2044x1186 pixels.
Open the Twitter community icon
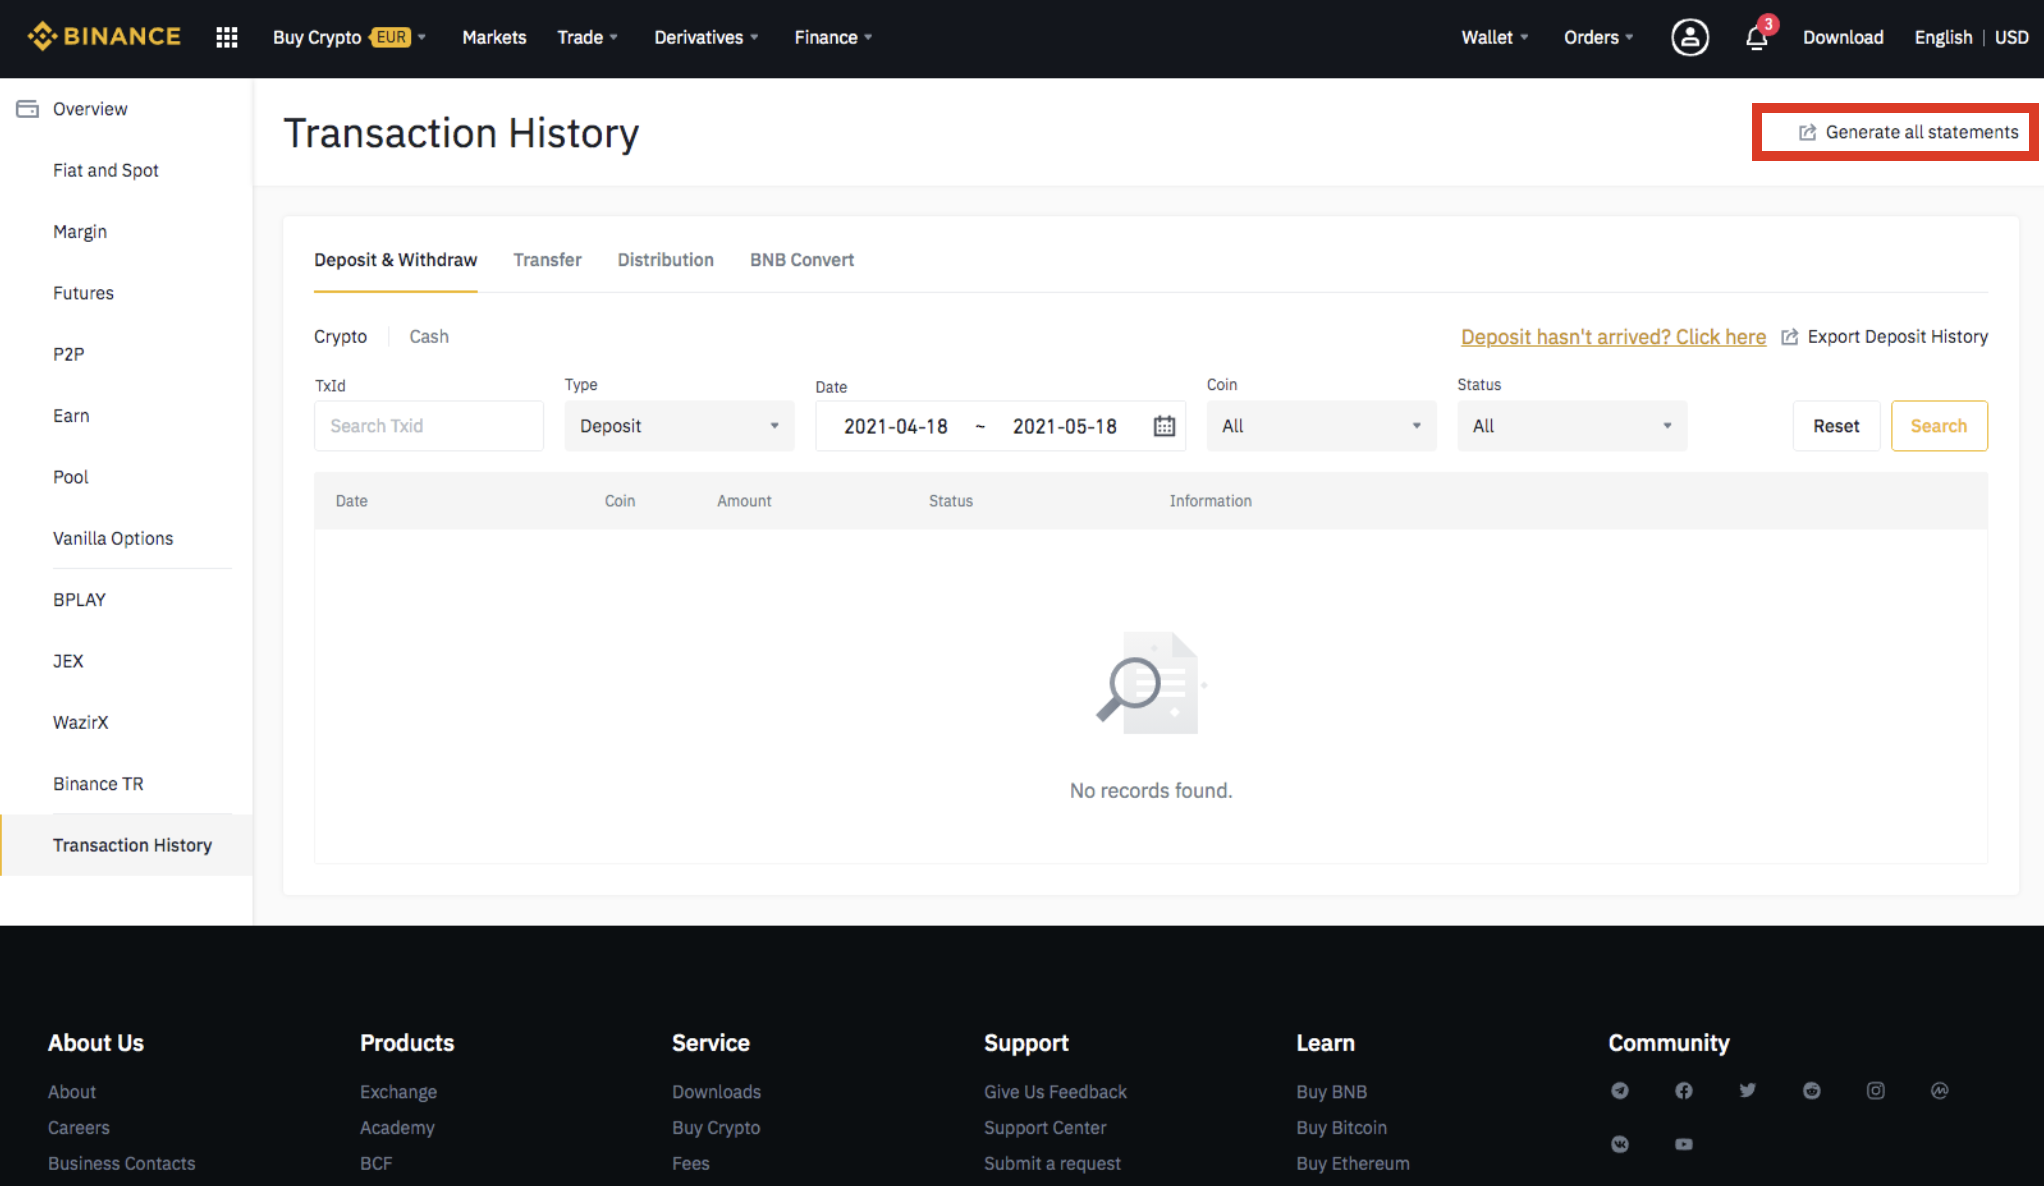click(1748, 1091)
